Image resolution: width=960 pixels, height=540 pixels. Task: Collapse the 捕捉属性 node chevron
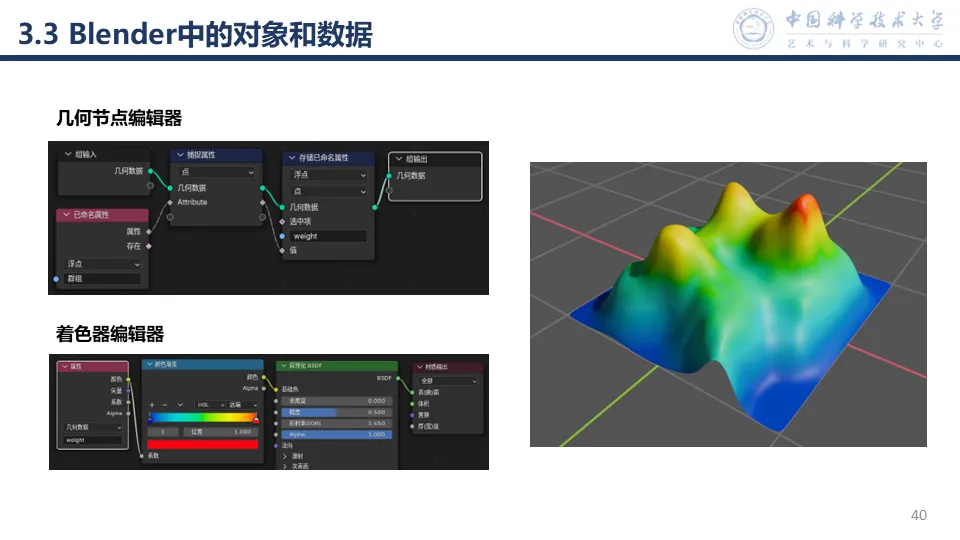pyautogui.click(x=180, y=155)
